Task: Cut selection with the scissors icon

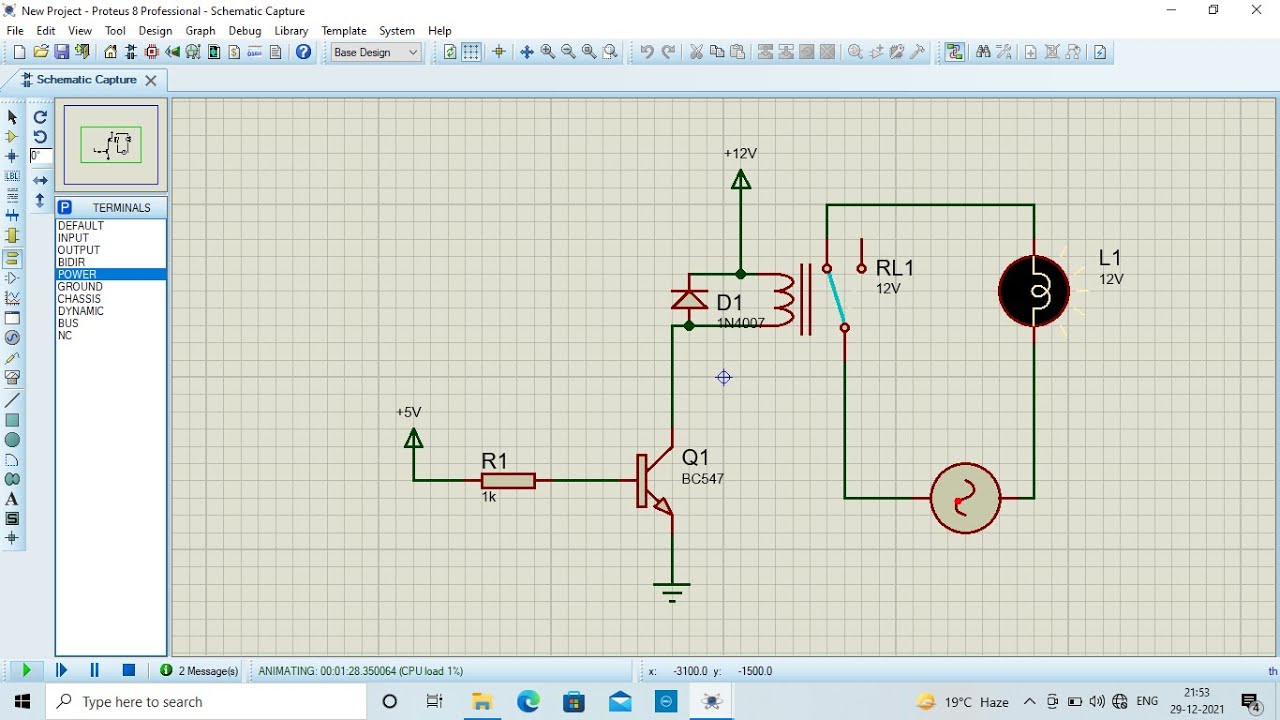Action: pos(696,52)
